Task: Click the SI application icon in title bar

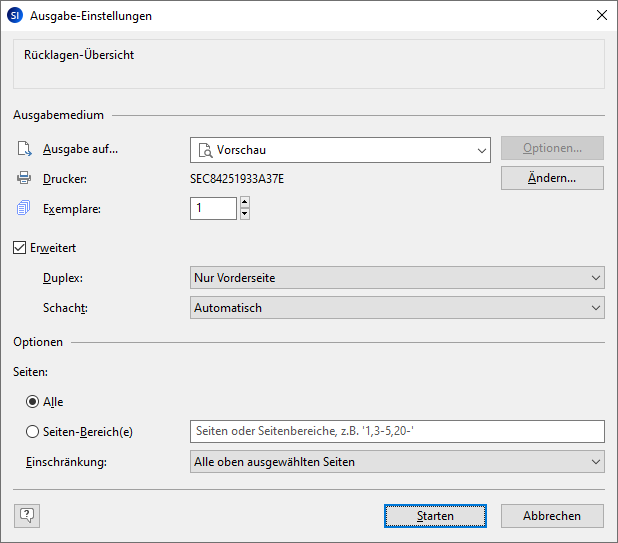Action: (15, 15)
